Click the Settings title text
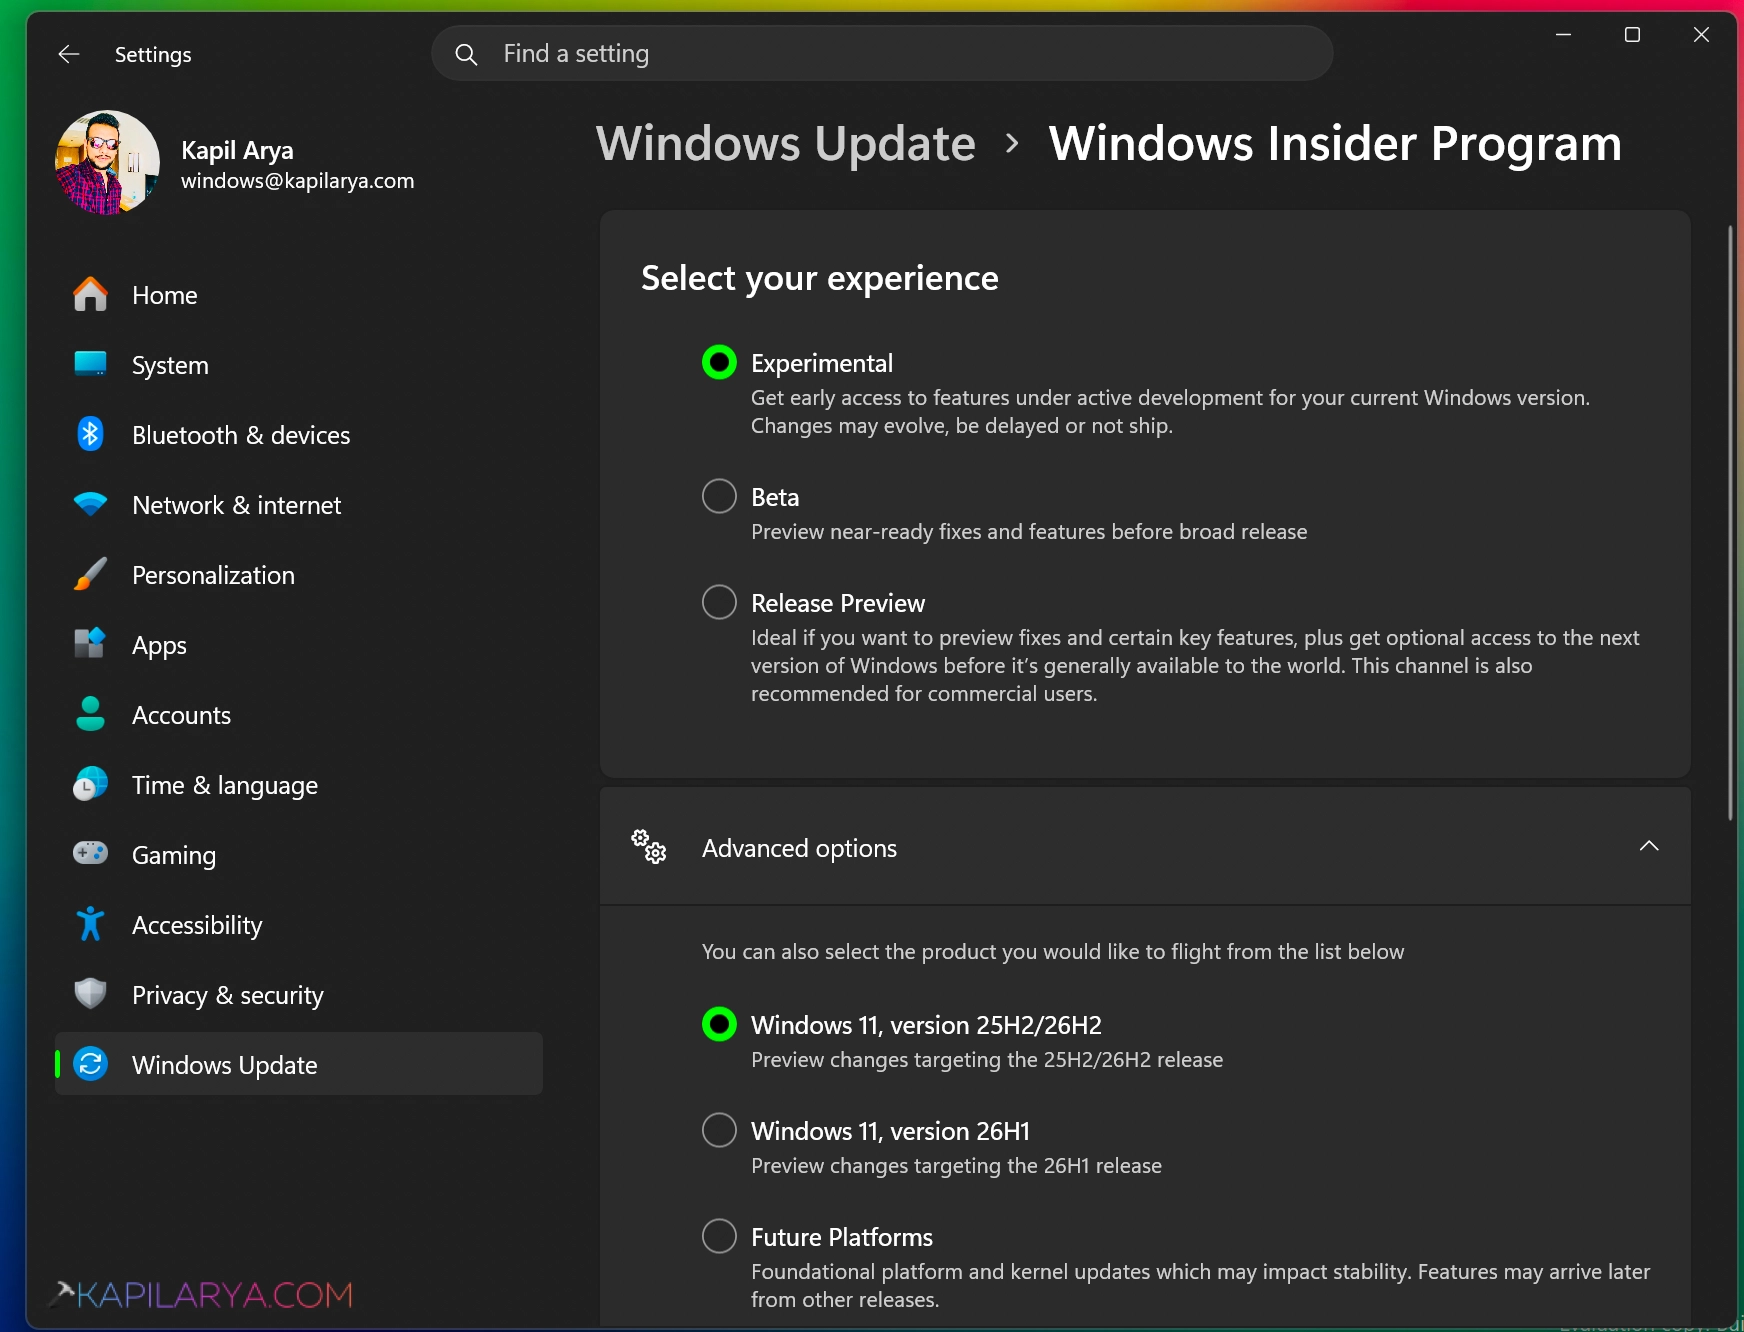The image size is (1744, 1332). pos(153,55)
